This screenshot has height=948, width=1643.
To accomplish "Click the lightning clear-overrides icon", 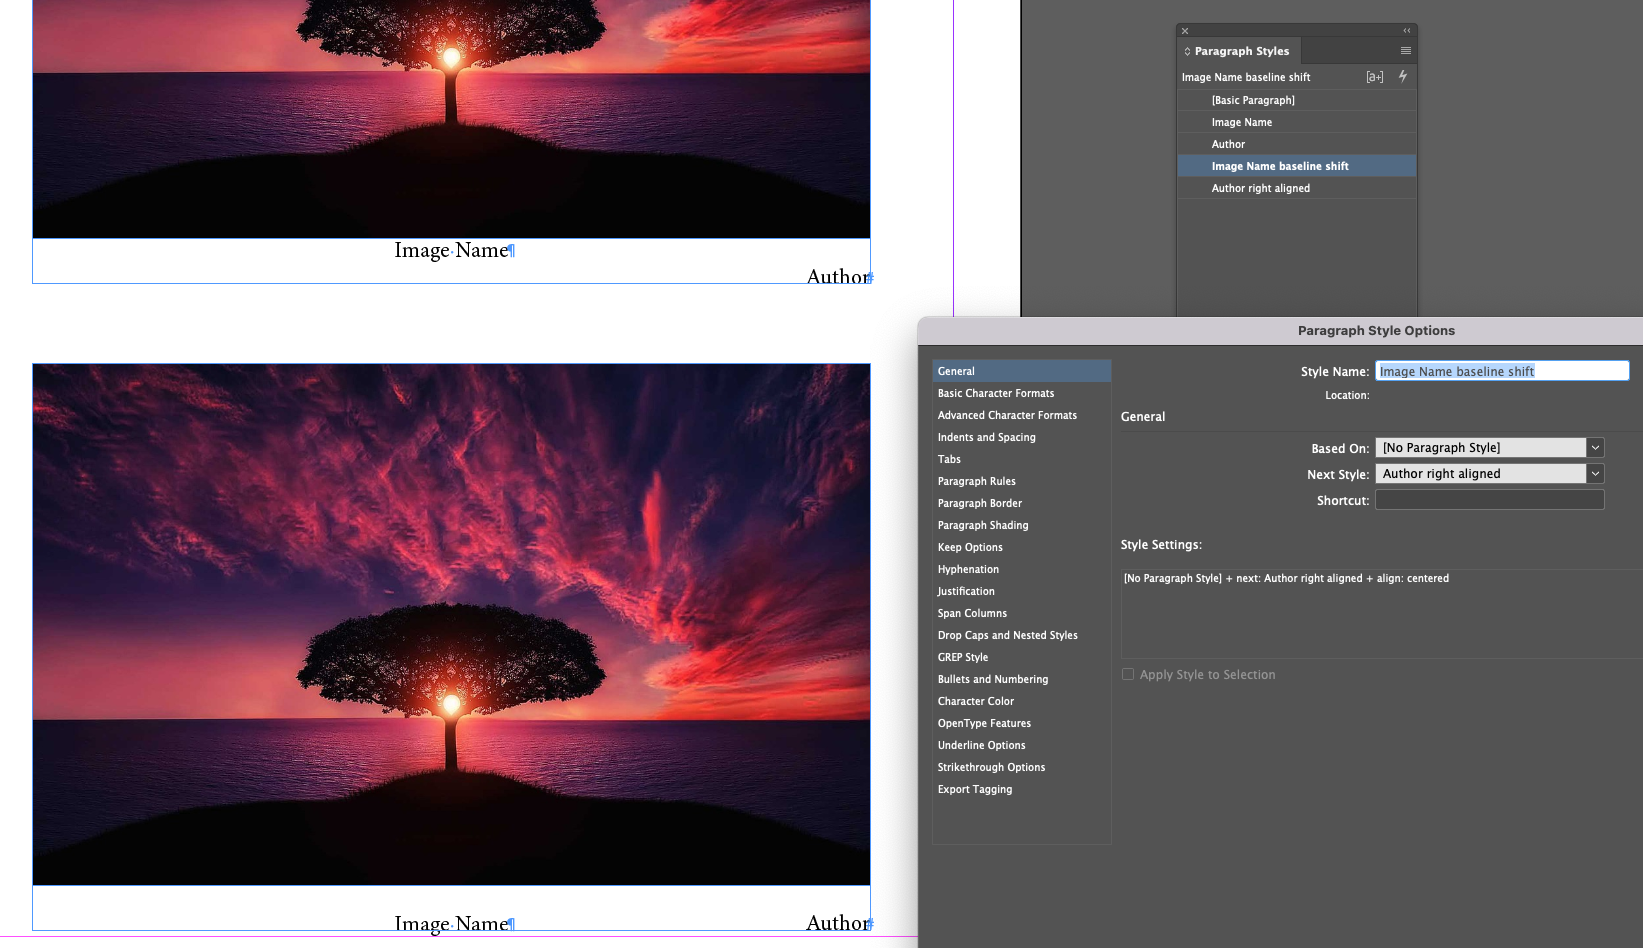I will pyautogui.click(x=1402, y=76).
